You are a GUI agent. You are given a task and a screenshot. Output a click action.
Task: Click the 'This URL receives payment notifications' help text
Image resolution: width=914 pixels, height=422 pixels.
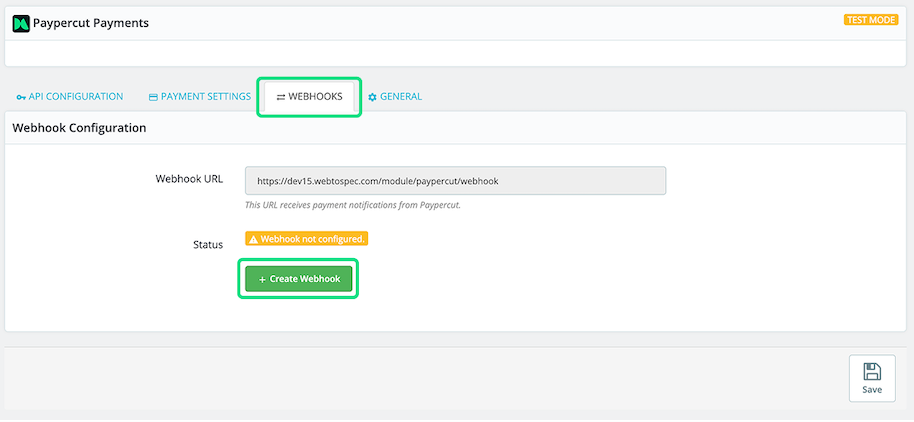[x=353, y=205]
